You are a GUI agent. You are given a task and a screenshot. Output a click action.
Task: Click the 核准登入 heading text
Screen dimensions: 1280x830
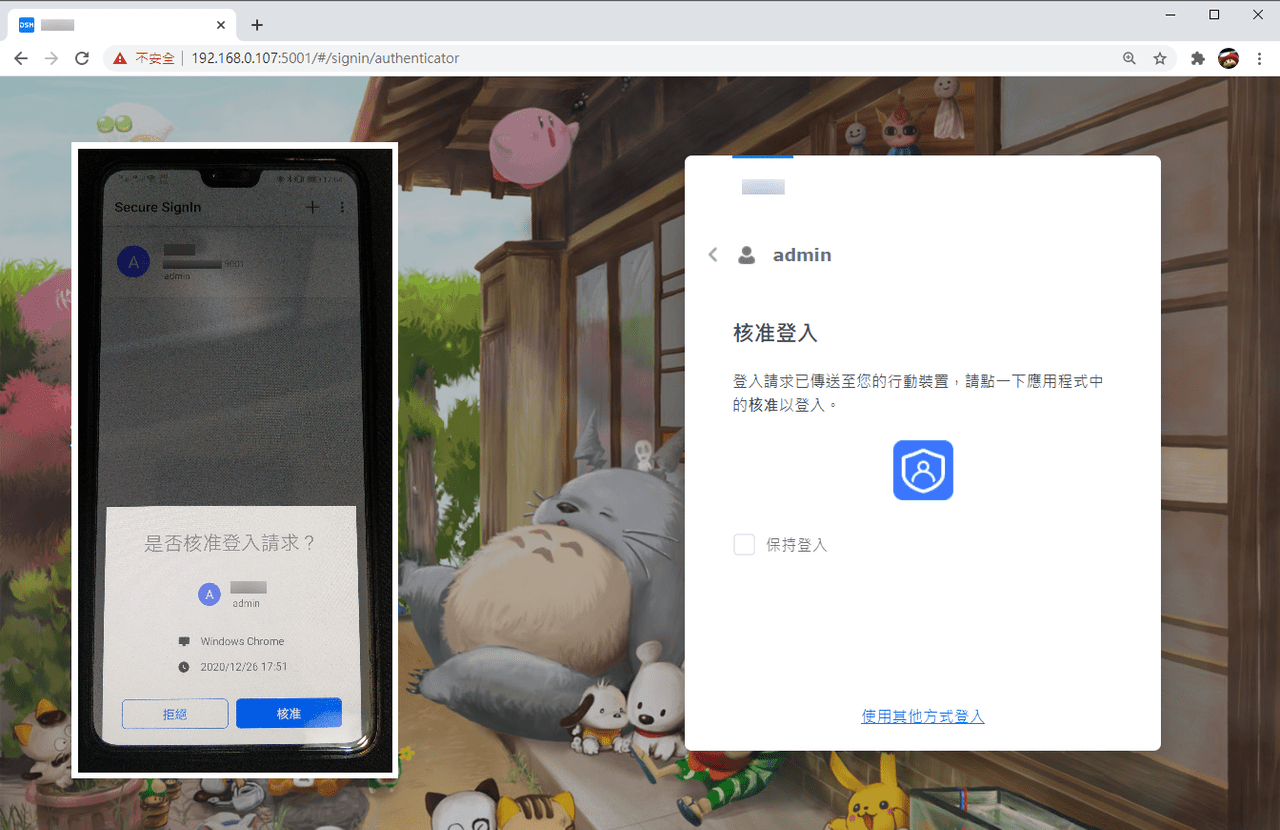coord(776,333)
